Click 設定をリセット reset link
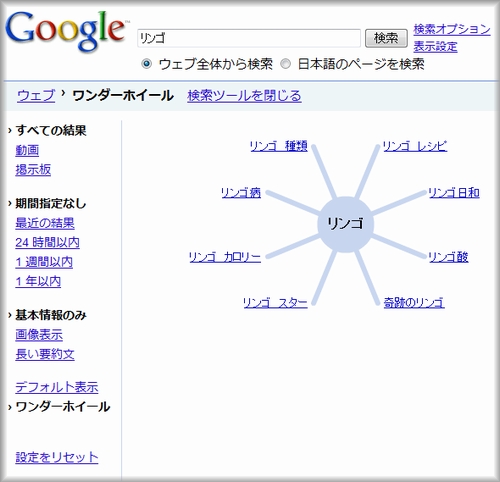 (x=57, y=457)
